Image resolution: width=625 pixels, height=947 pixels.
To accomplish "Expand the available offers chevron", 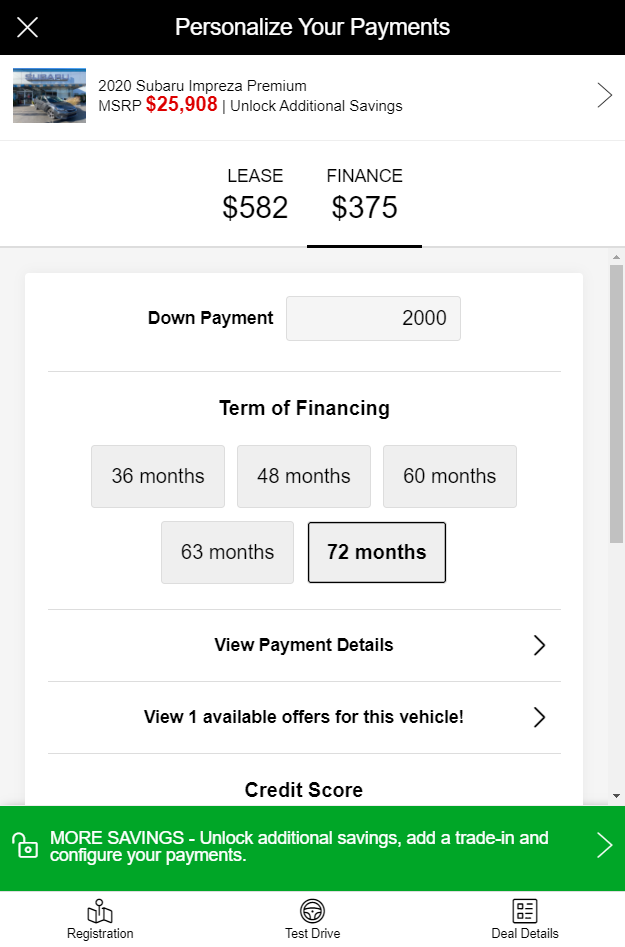I will point(539,717).
